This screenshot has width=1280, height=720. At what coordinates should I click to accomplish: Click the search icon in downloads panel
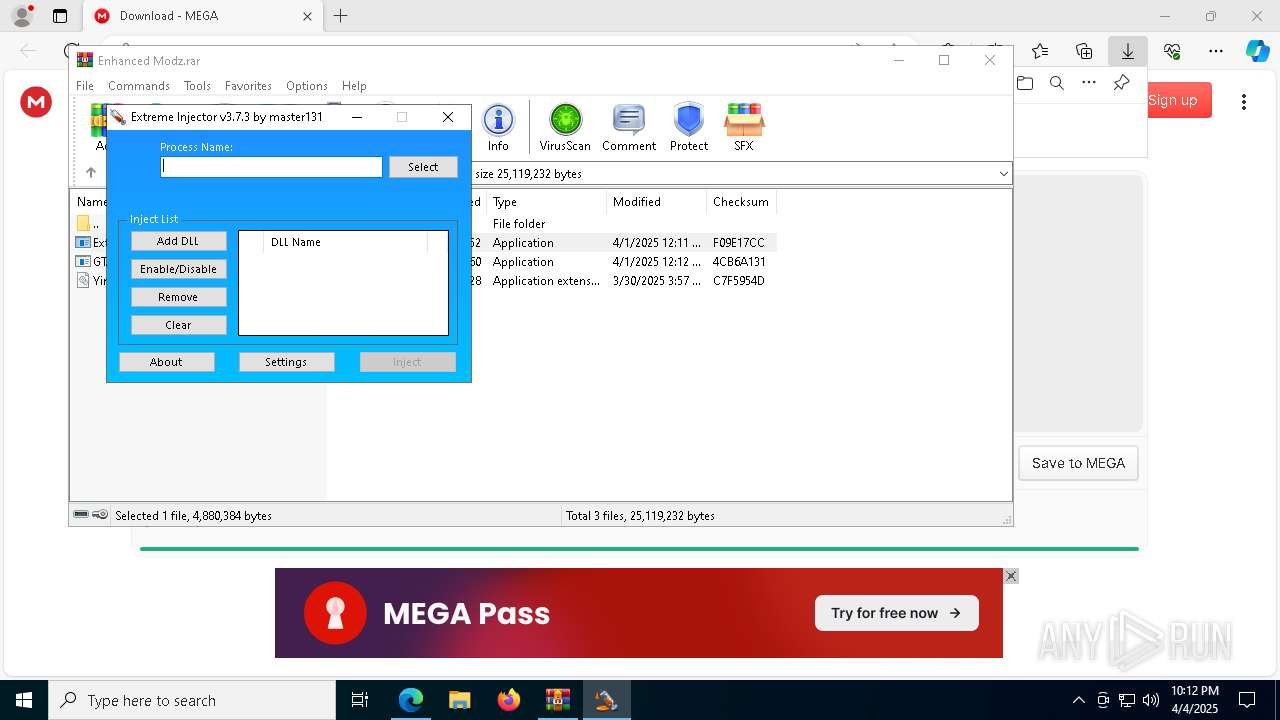pyautogui.click(x=1056, y=83)
